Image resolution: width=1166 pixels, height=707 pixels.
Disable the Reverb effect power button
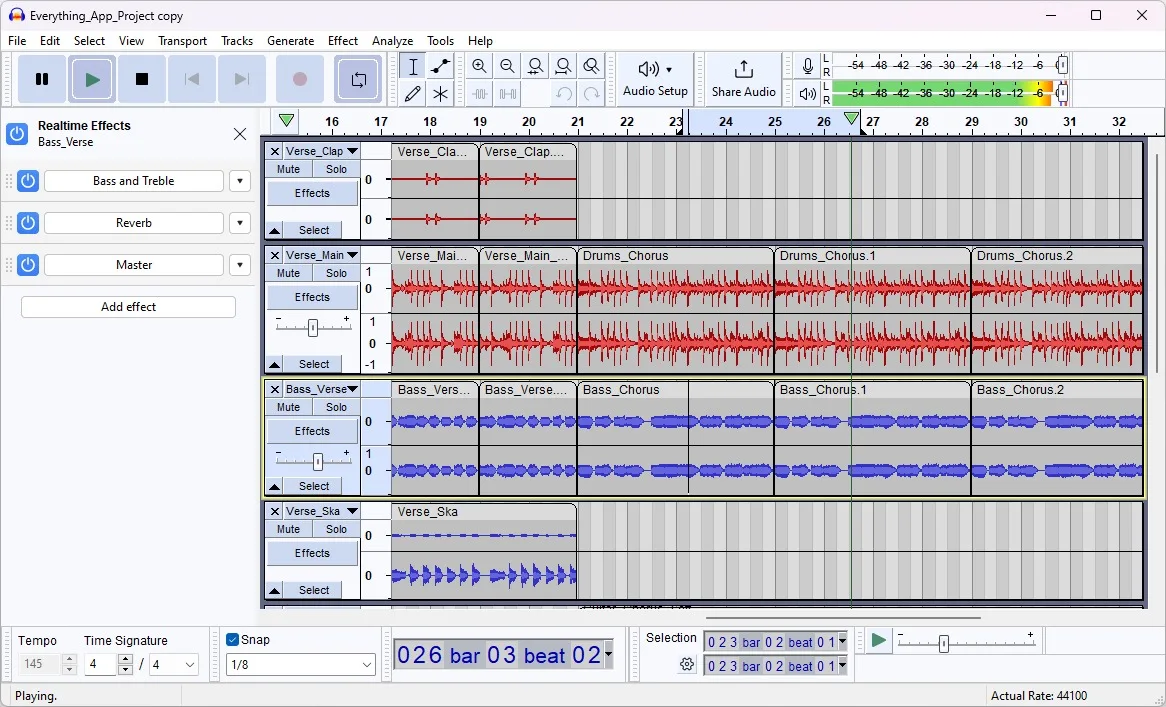pos(27,222)
